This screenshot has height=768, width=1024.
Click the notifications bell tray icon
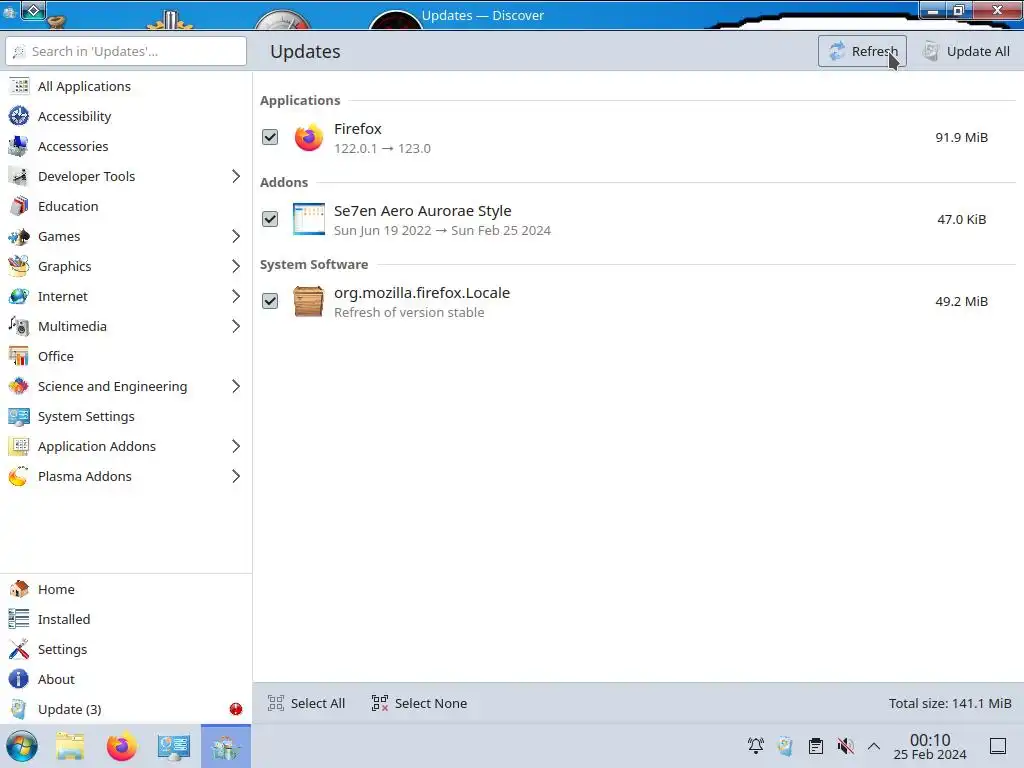point(756,746)
